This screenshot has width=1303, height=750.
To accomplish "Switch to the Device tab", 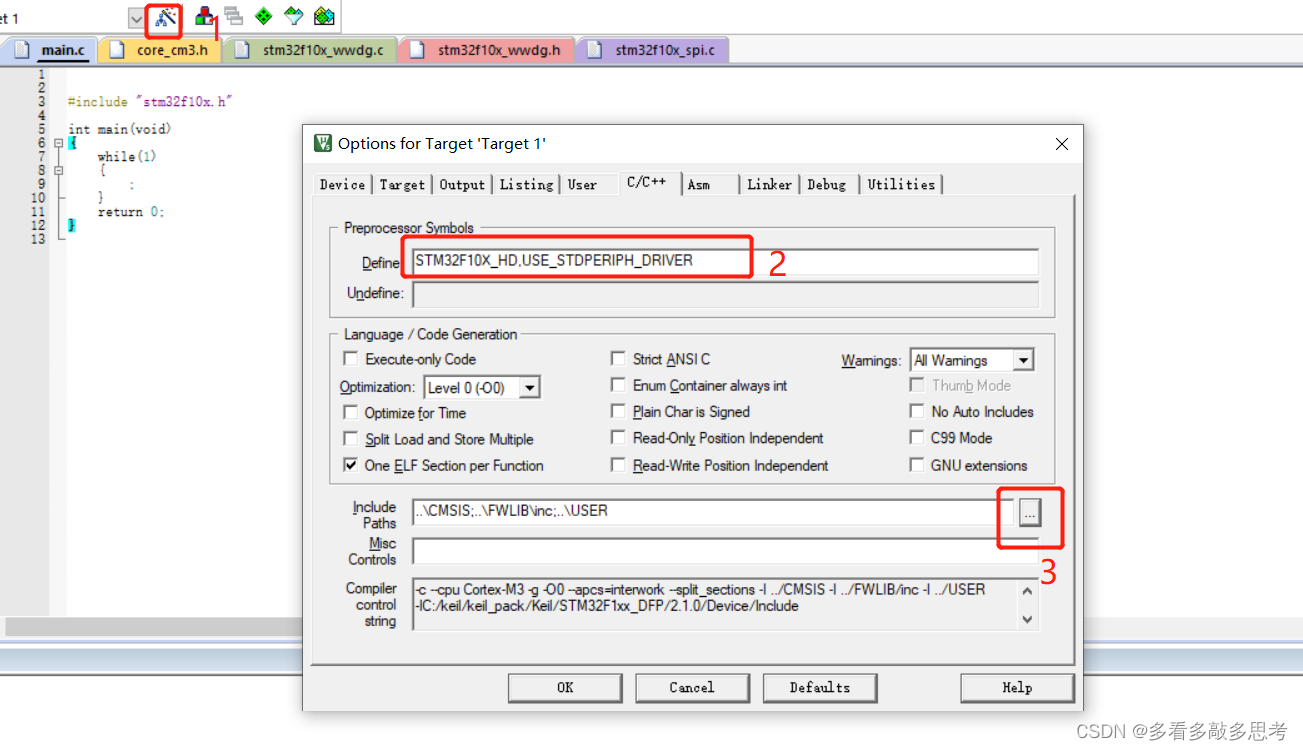I will [x=342, y=185].
